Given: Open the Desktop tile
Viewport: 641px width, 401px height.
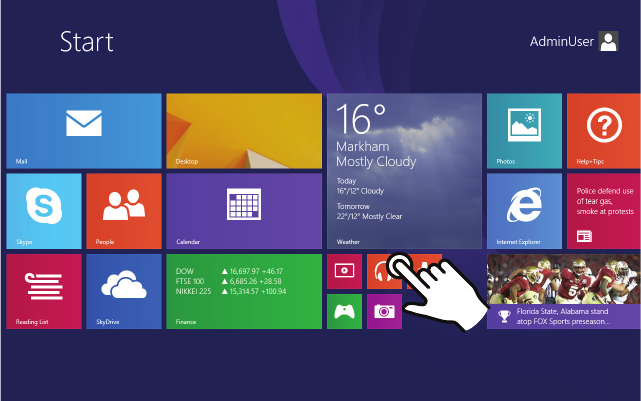Looking at the screenshot, I should (x=244, y=131).
